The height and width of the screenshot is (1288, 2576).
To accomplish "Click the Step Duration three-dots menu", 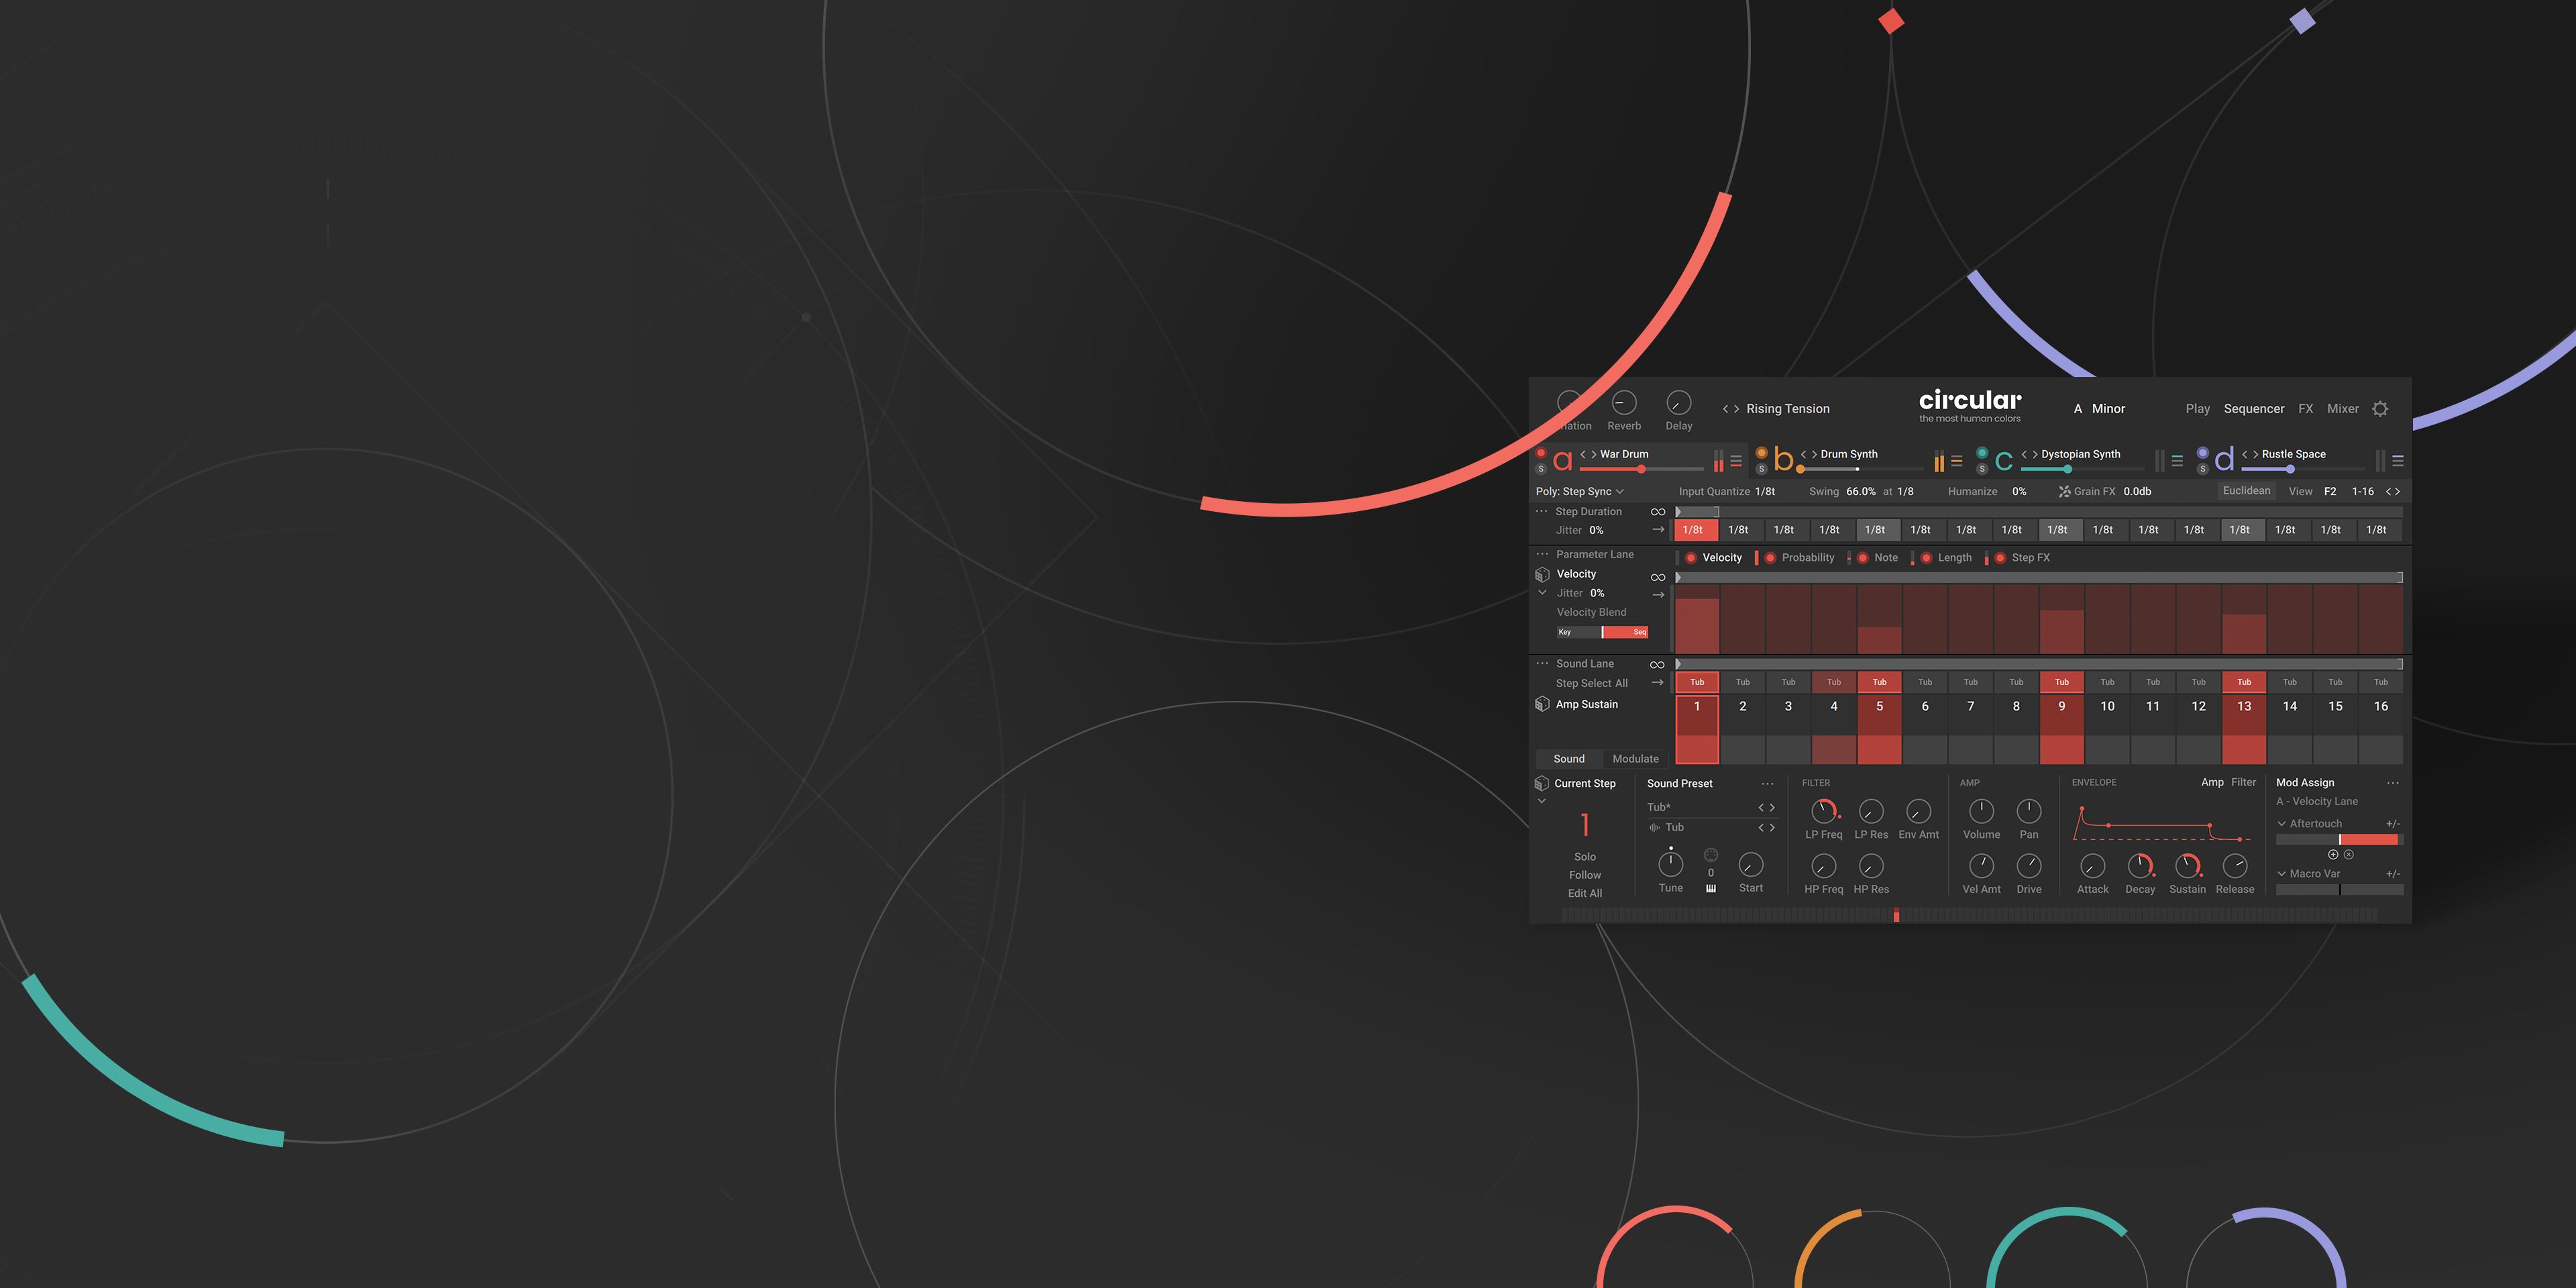I will point(1542,511).
